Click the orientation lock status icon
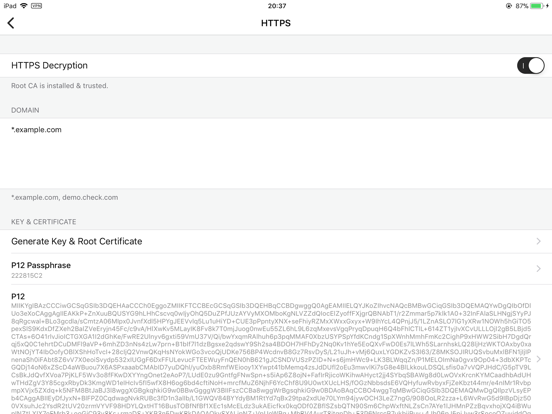The image size is (552, 414). click(x=509, y=6)
